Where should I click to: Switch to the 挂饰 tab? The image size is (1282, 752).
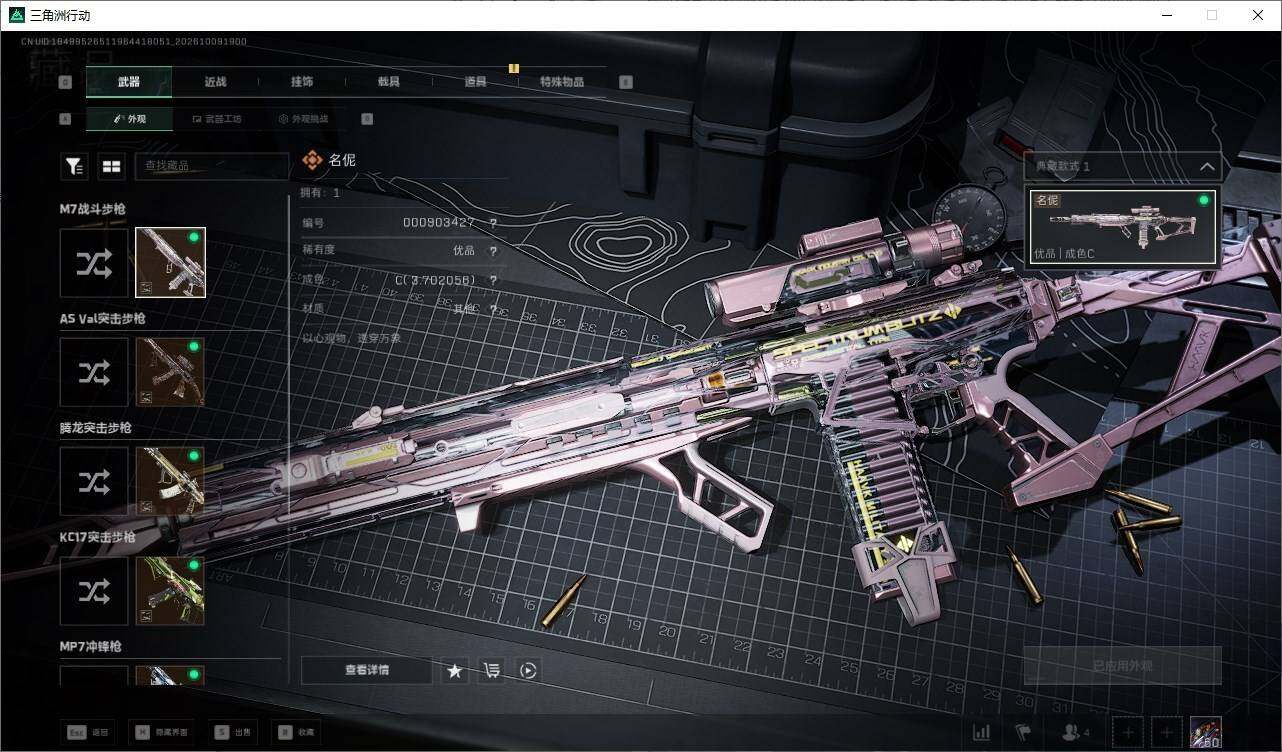302,82
